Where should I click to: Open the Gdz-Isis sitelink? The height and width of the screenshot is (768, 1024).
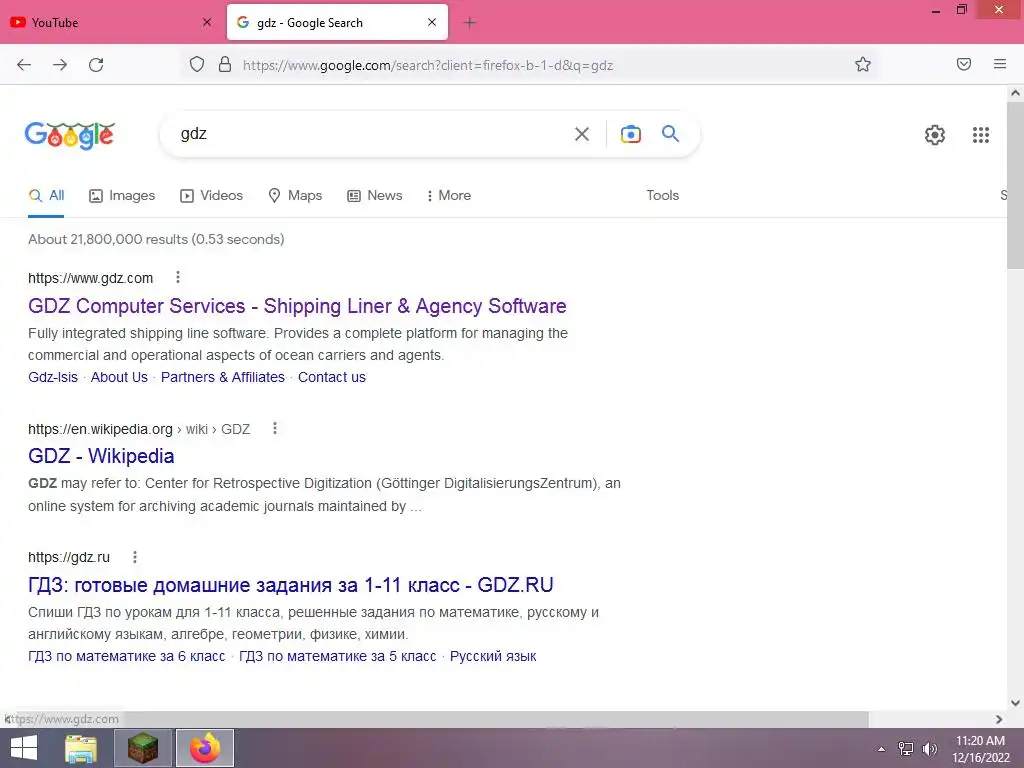(53, 377)
